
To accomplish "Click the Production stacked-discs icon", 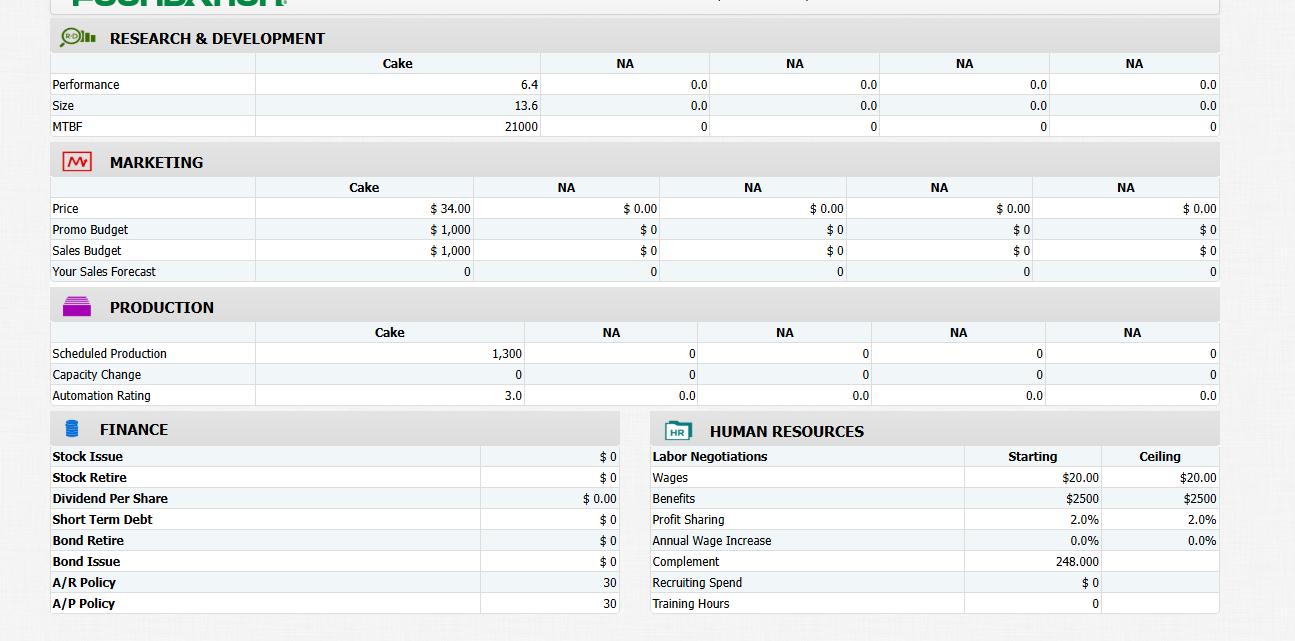I will (77, 307).
